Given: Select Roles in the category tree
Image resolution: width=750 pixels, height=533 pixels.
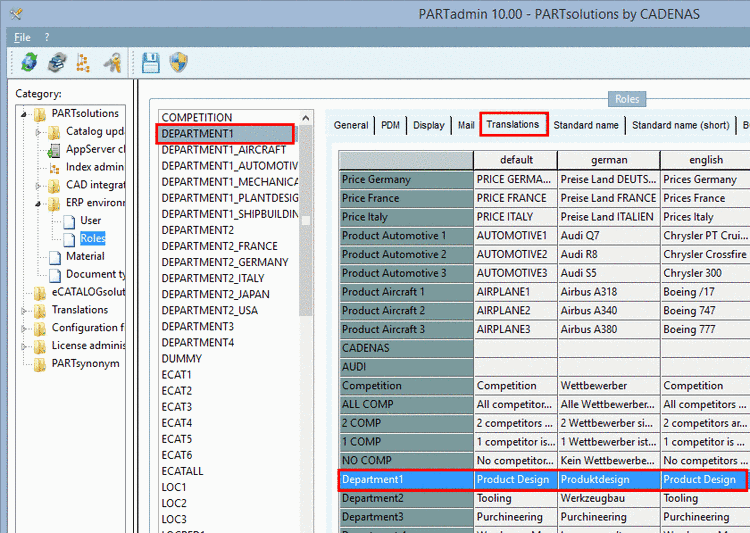Looking at the screenshot, I should point(92,238).
